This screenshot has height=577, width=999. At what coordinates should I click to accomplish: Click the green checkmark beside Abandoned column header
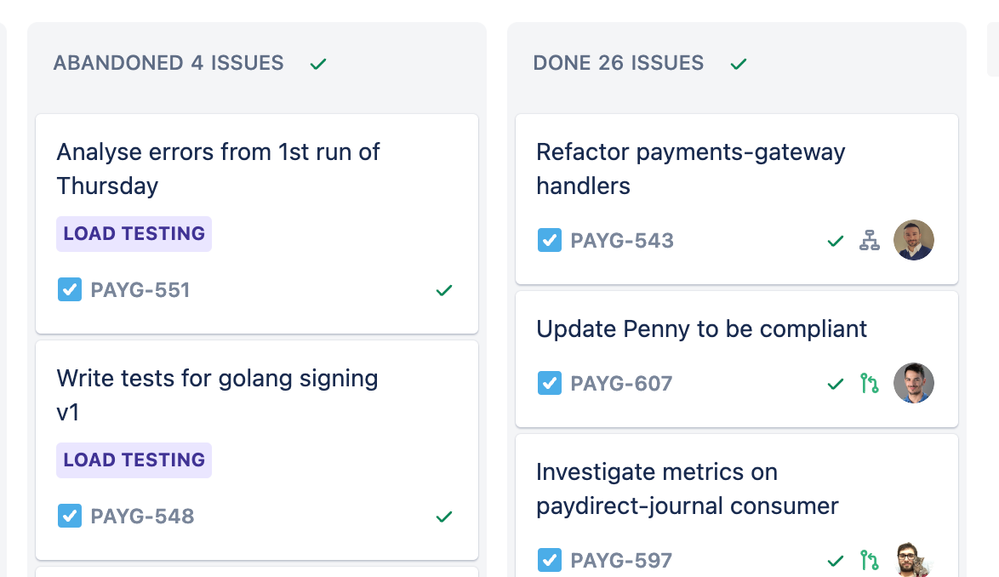318,64
